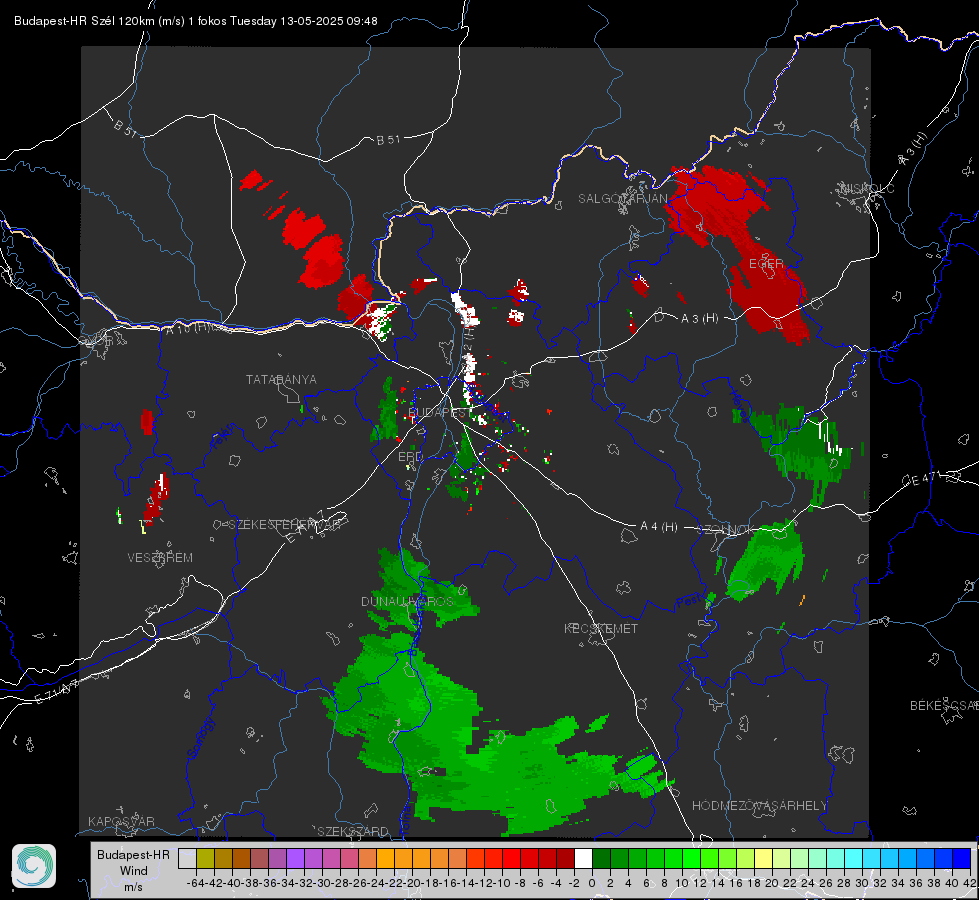Viewport: 979px width, 900px height.
Task: Click the ÉRD town label
Action: pyautogui.click(x=410, y=457)
